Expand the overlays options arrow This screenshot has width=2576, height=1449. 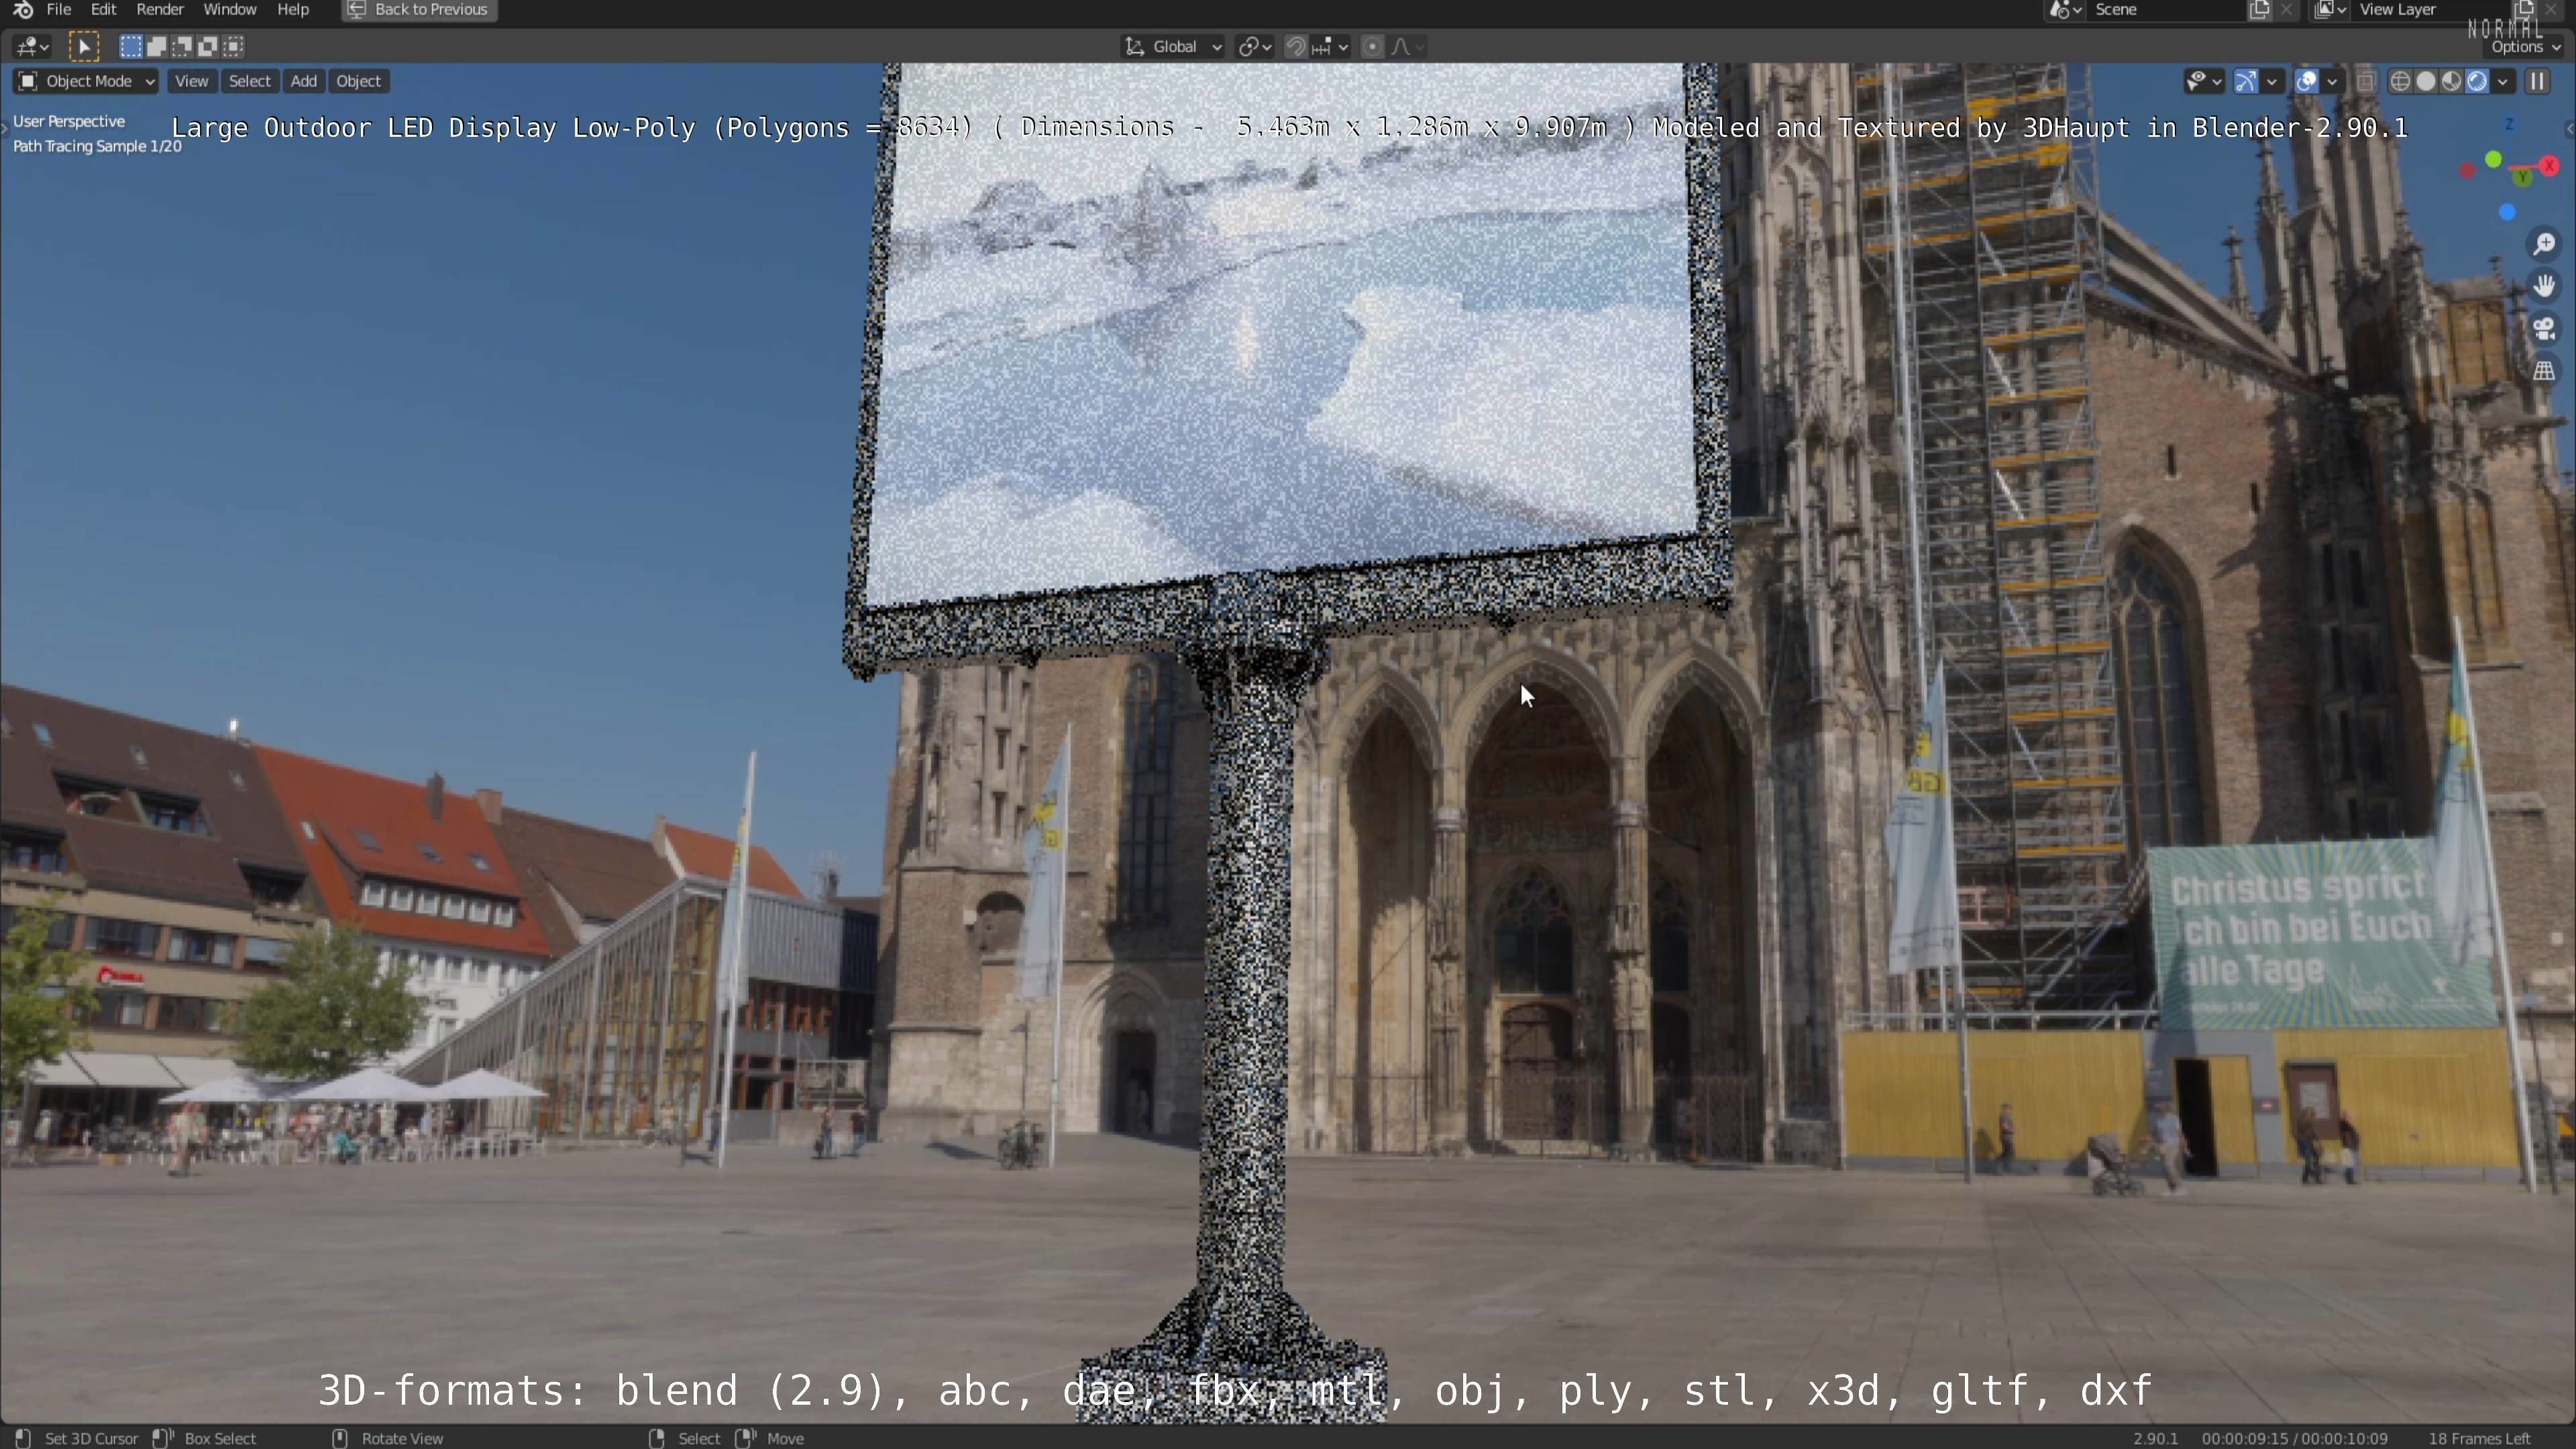pos(2332,81)
